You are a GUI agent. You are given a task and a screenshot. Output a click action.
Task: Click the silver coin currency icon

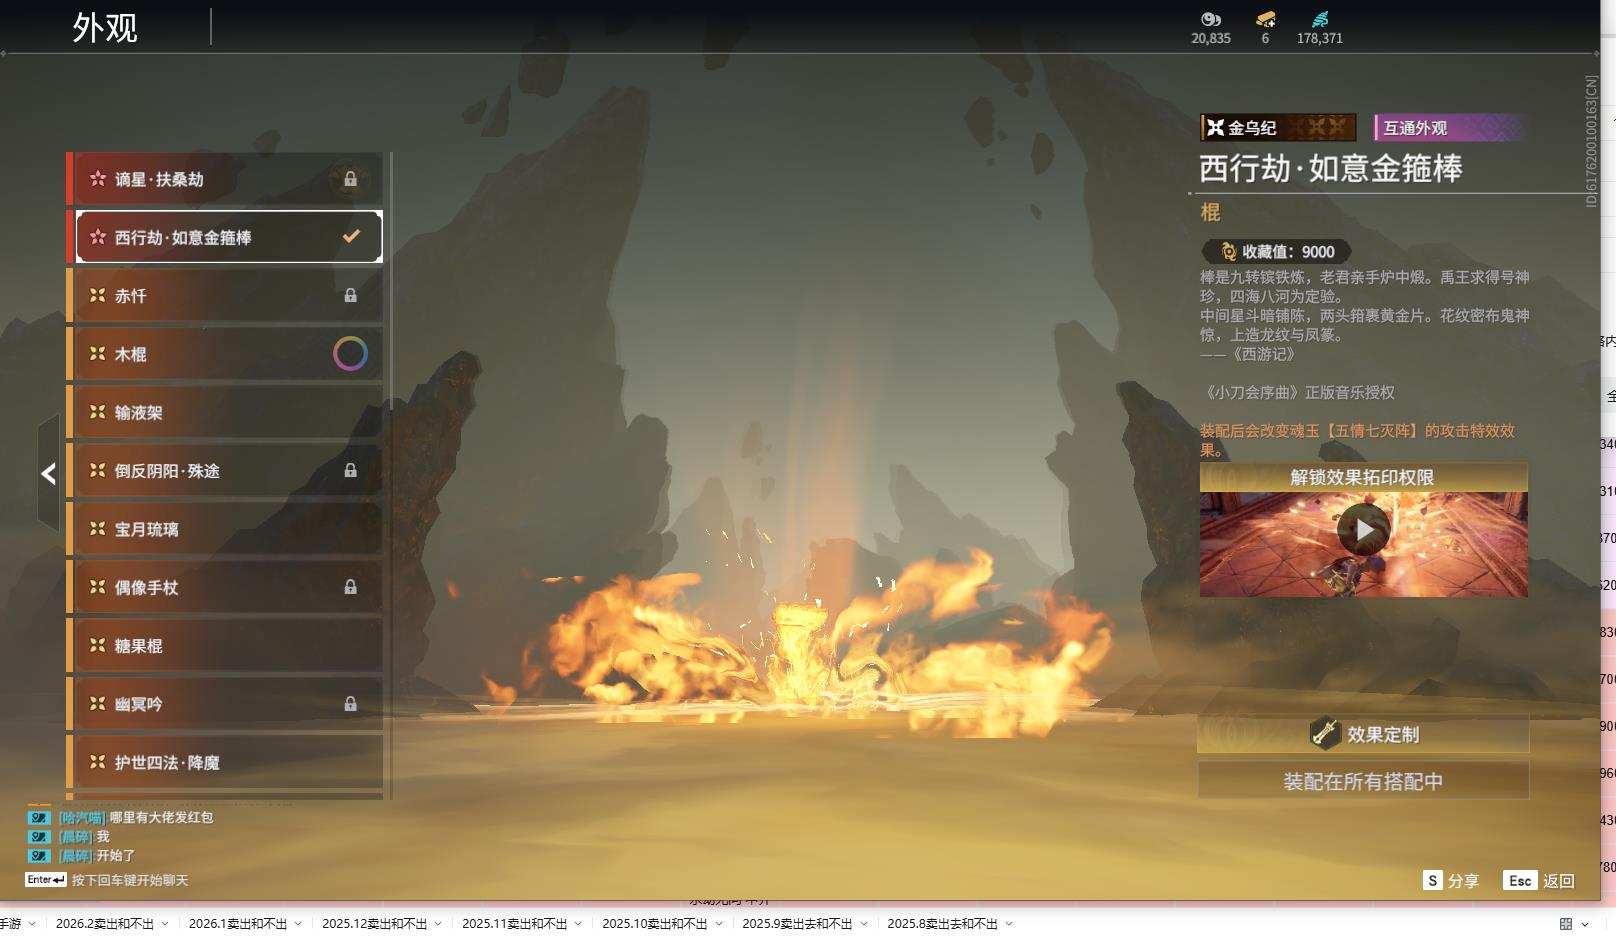point(1211,19)
